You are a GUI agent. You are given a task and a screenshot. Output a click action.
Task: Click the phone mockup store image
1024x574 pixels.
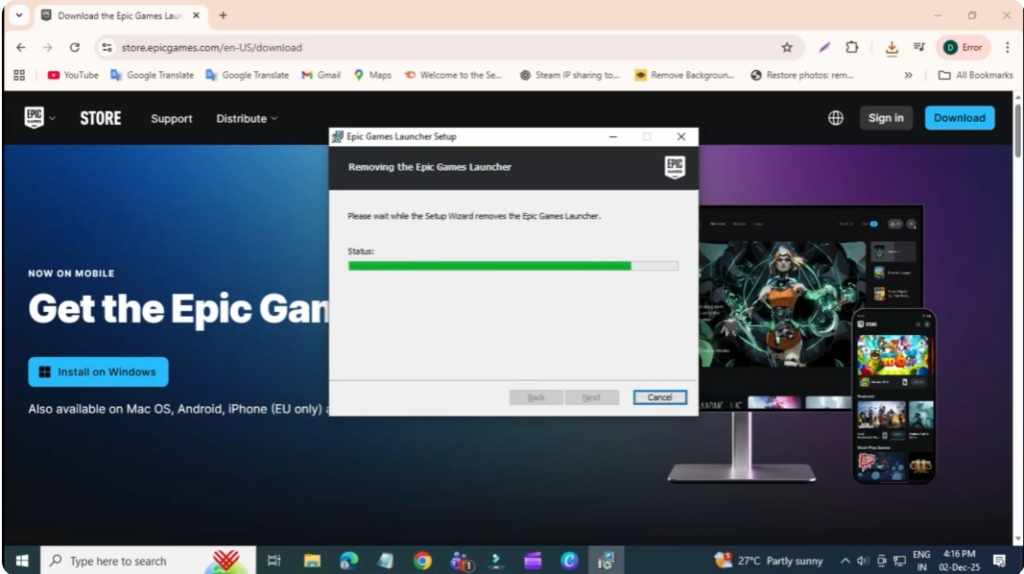pos(893,396)
